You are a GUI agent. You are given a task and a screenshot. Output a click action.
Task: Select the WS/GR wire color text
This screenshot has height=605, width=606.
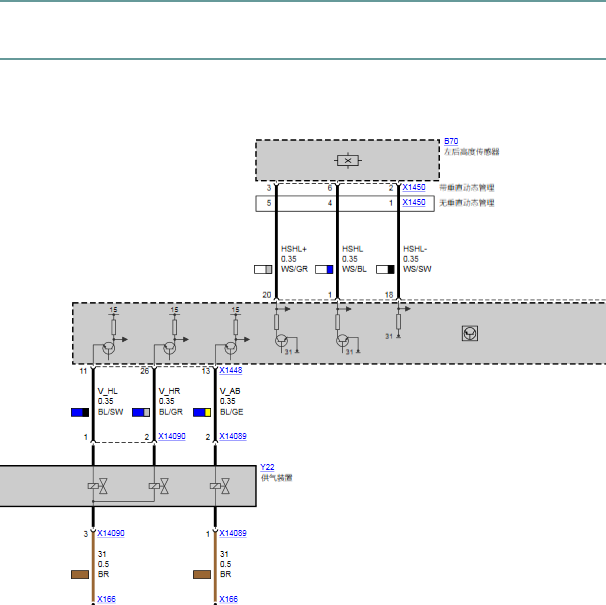click(294, 269)
